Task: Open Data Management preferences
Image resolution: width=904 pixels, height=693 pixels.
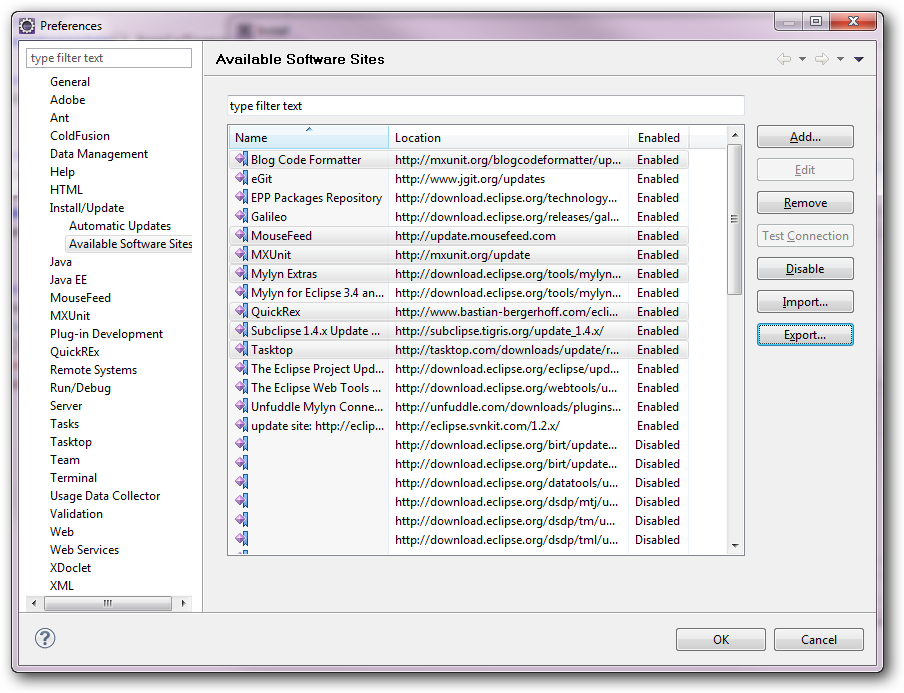Action: pyautogui.click(x=99, y=154)
